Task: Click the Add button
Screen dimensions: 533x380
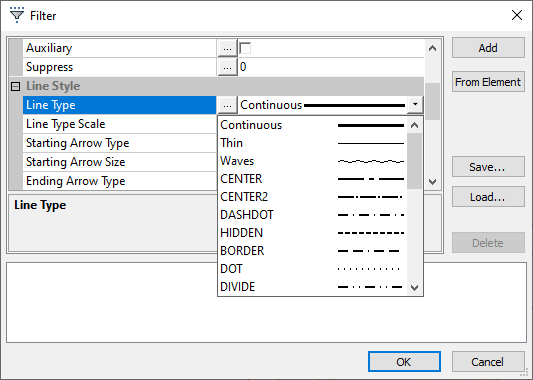Action: [488, 48]
